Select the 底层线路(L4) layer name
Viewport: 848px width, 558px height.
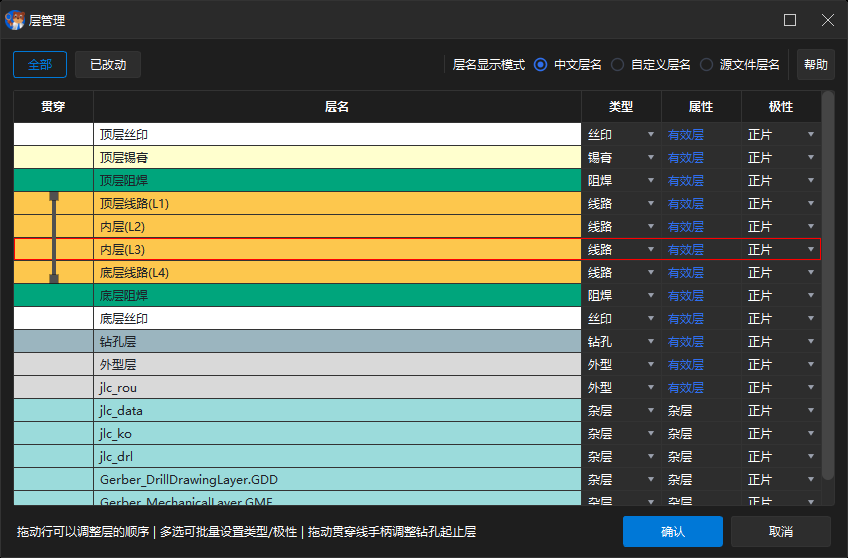click(135, 273)
